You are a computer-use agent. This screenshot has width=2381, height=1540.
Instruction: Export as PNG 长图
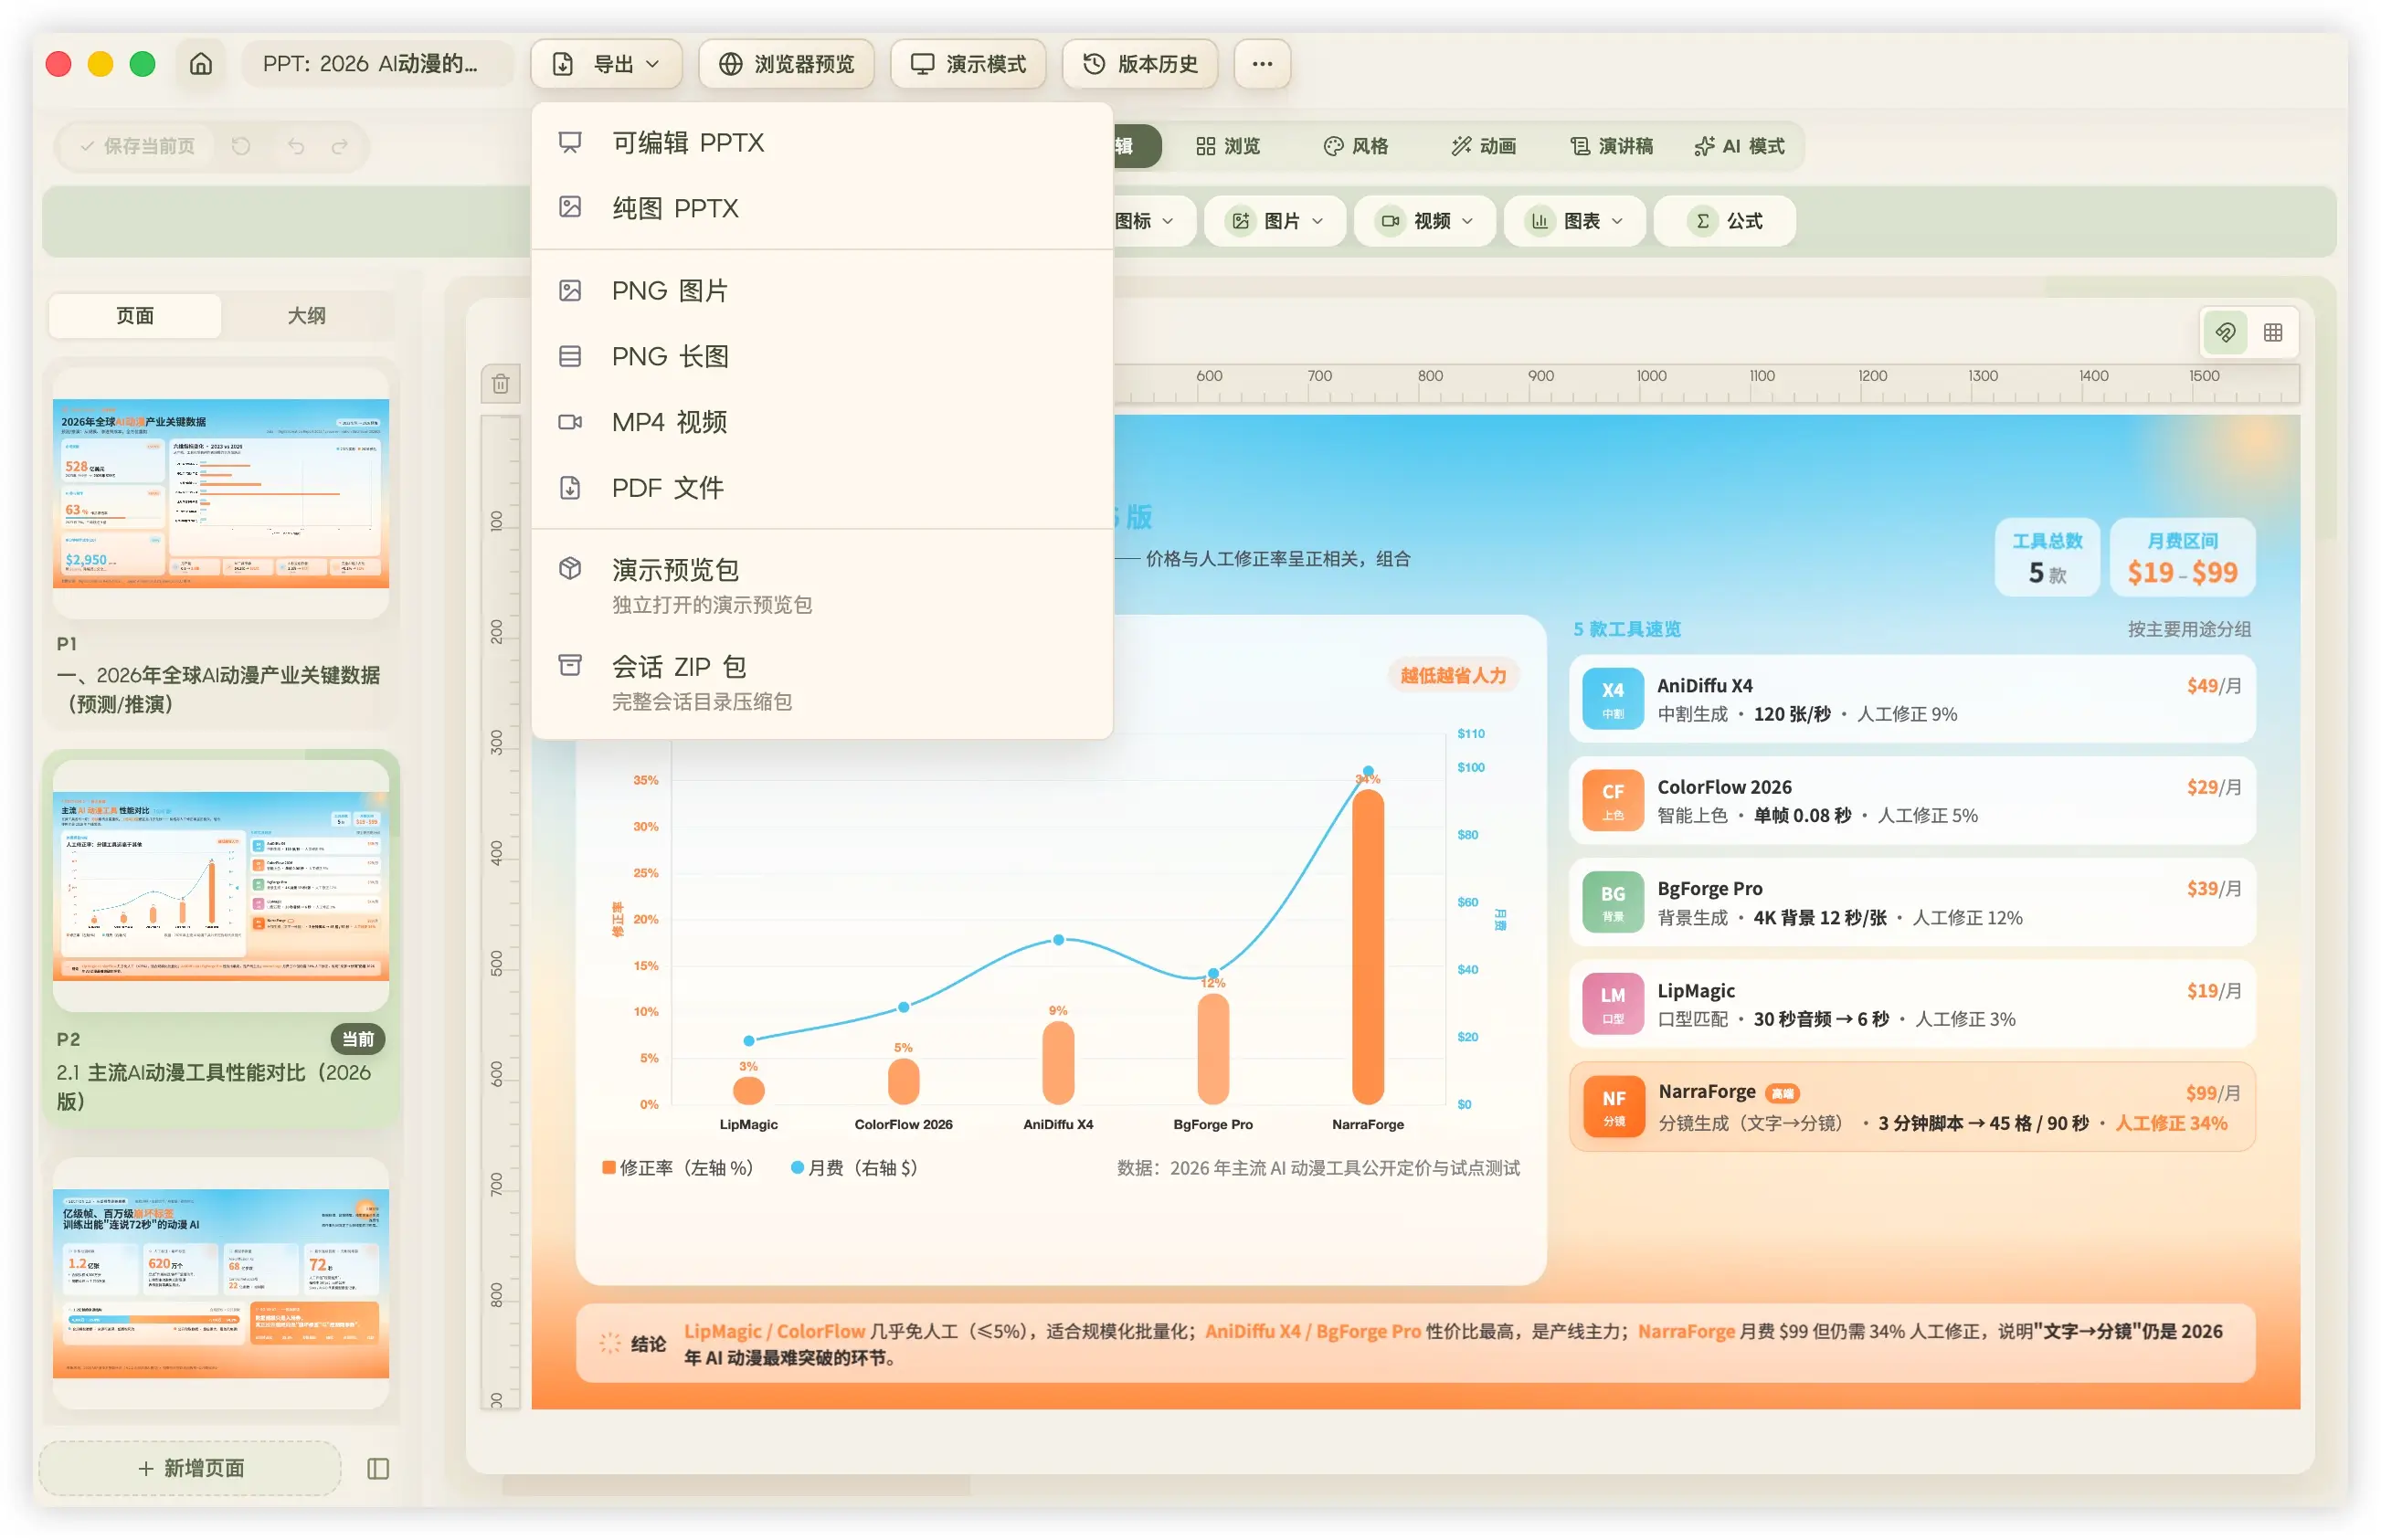[822, 356]
